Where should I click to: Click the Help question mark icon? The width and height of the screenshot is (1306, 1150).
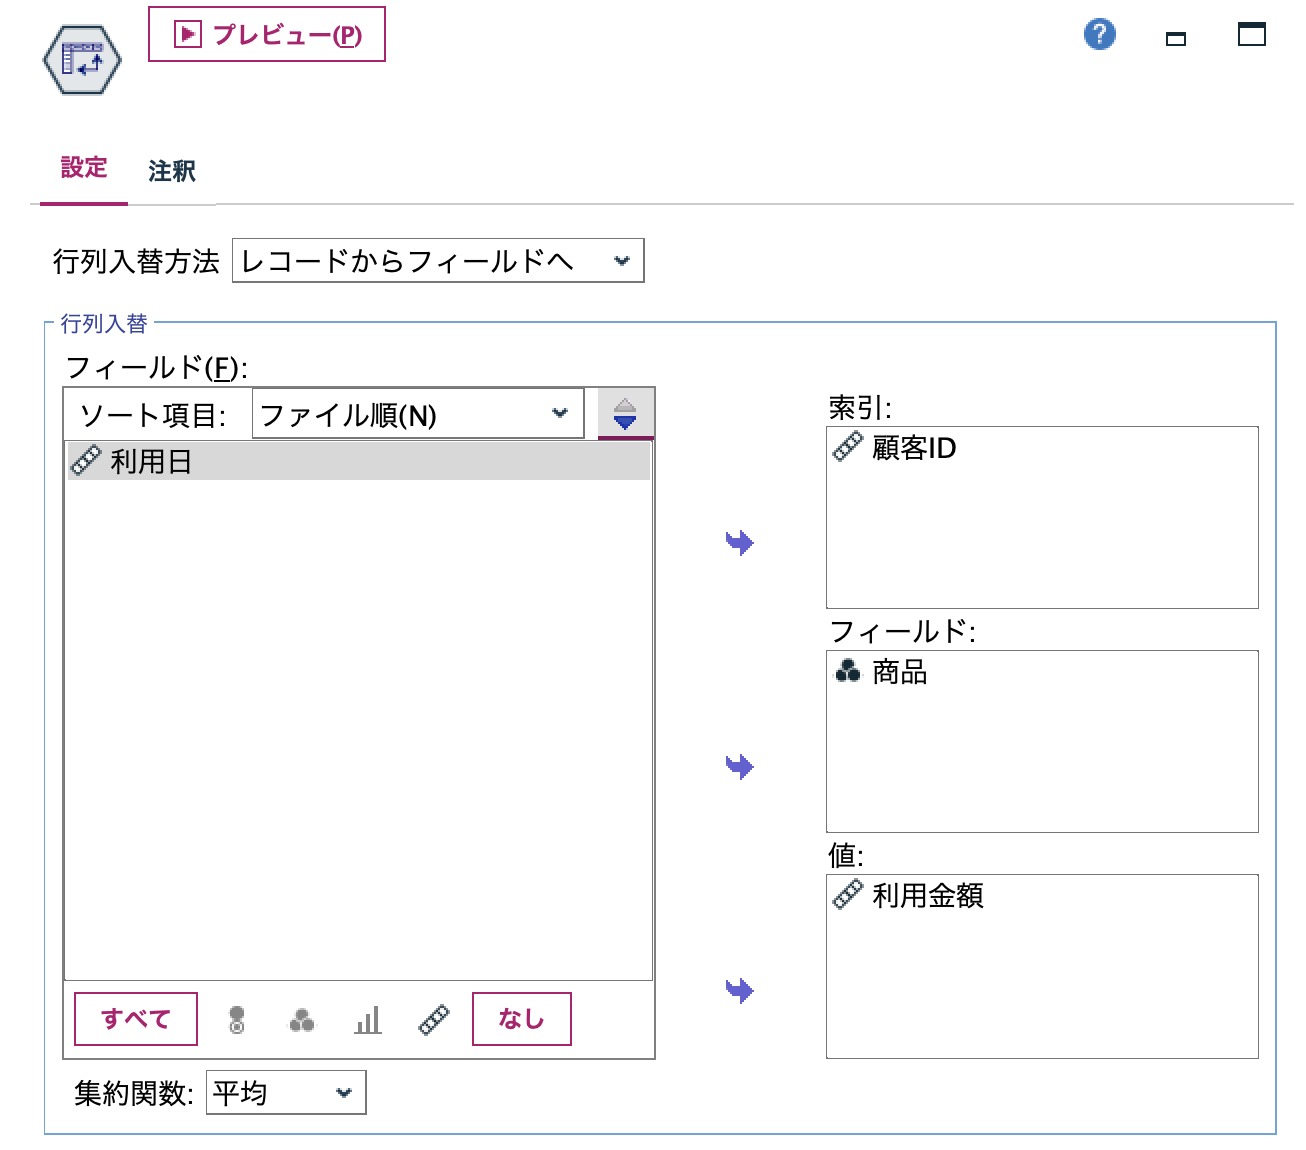1098,33
